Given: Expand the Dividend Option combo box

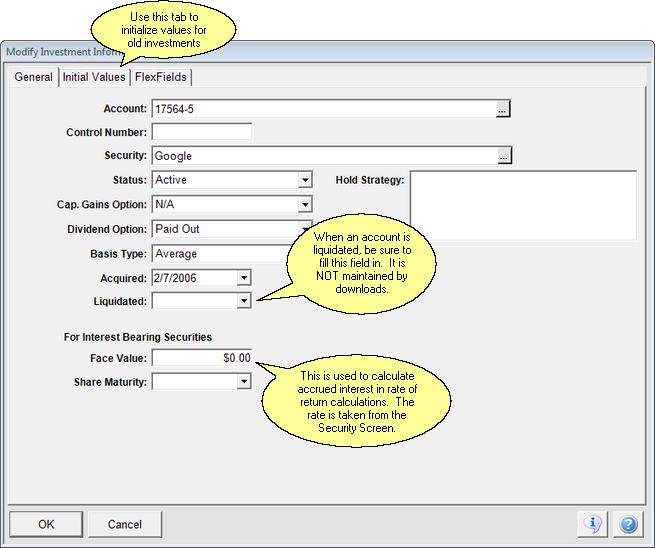Looking at the screenshot, I should click(x=304, y=229).
